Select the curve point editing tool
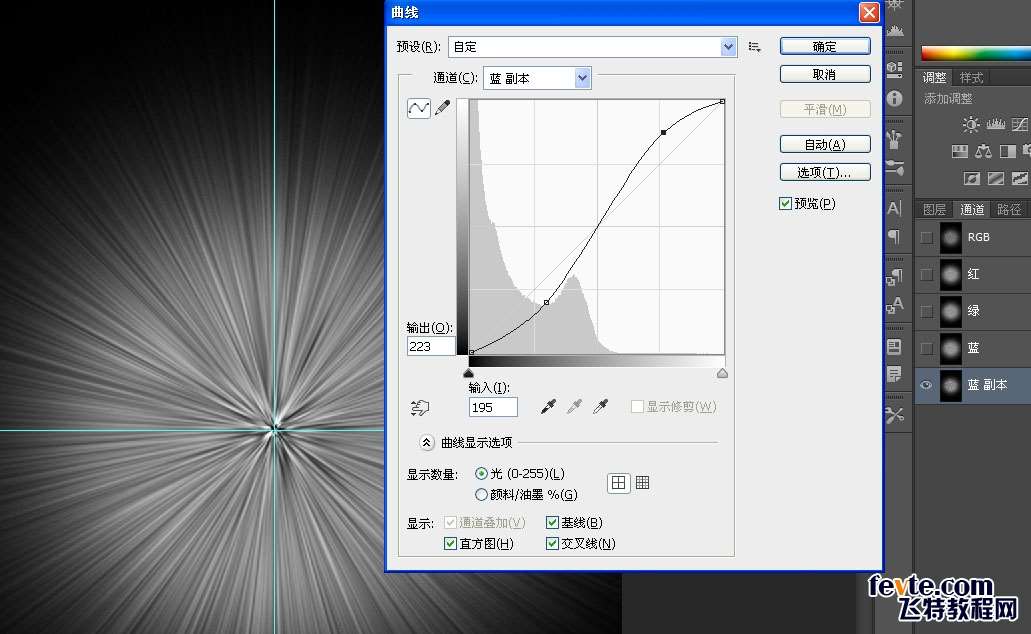 click(419, 108)
